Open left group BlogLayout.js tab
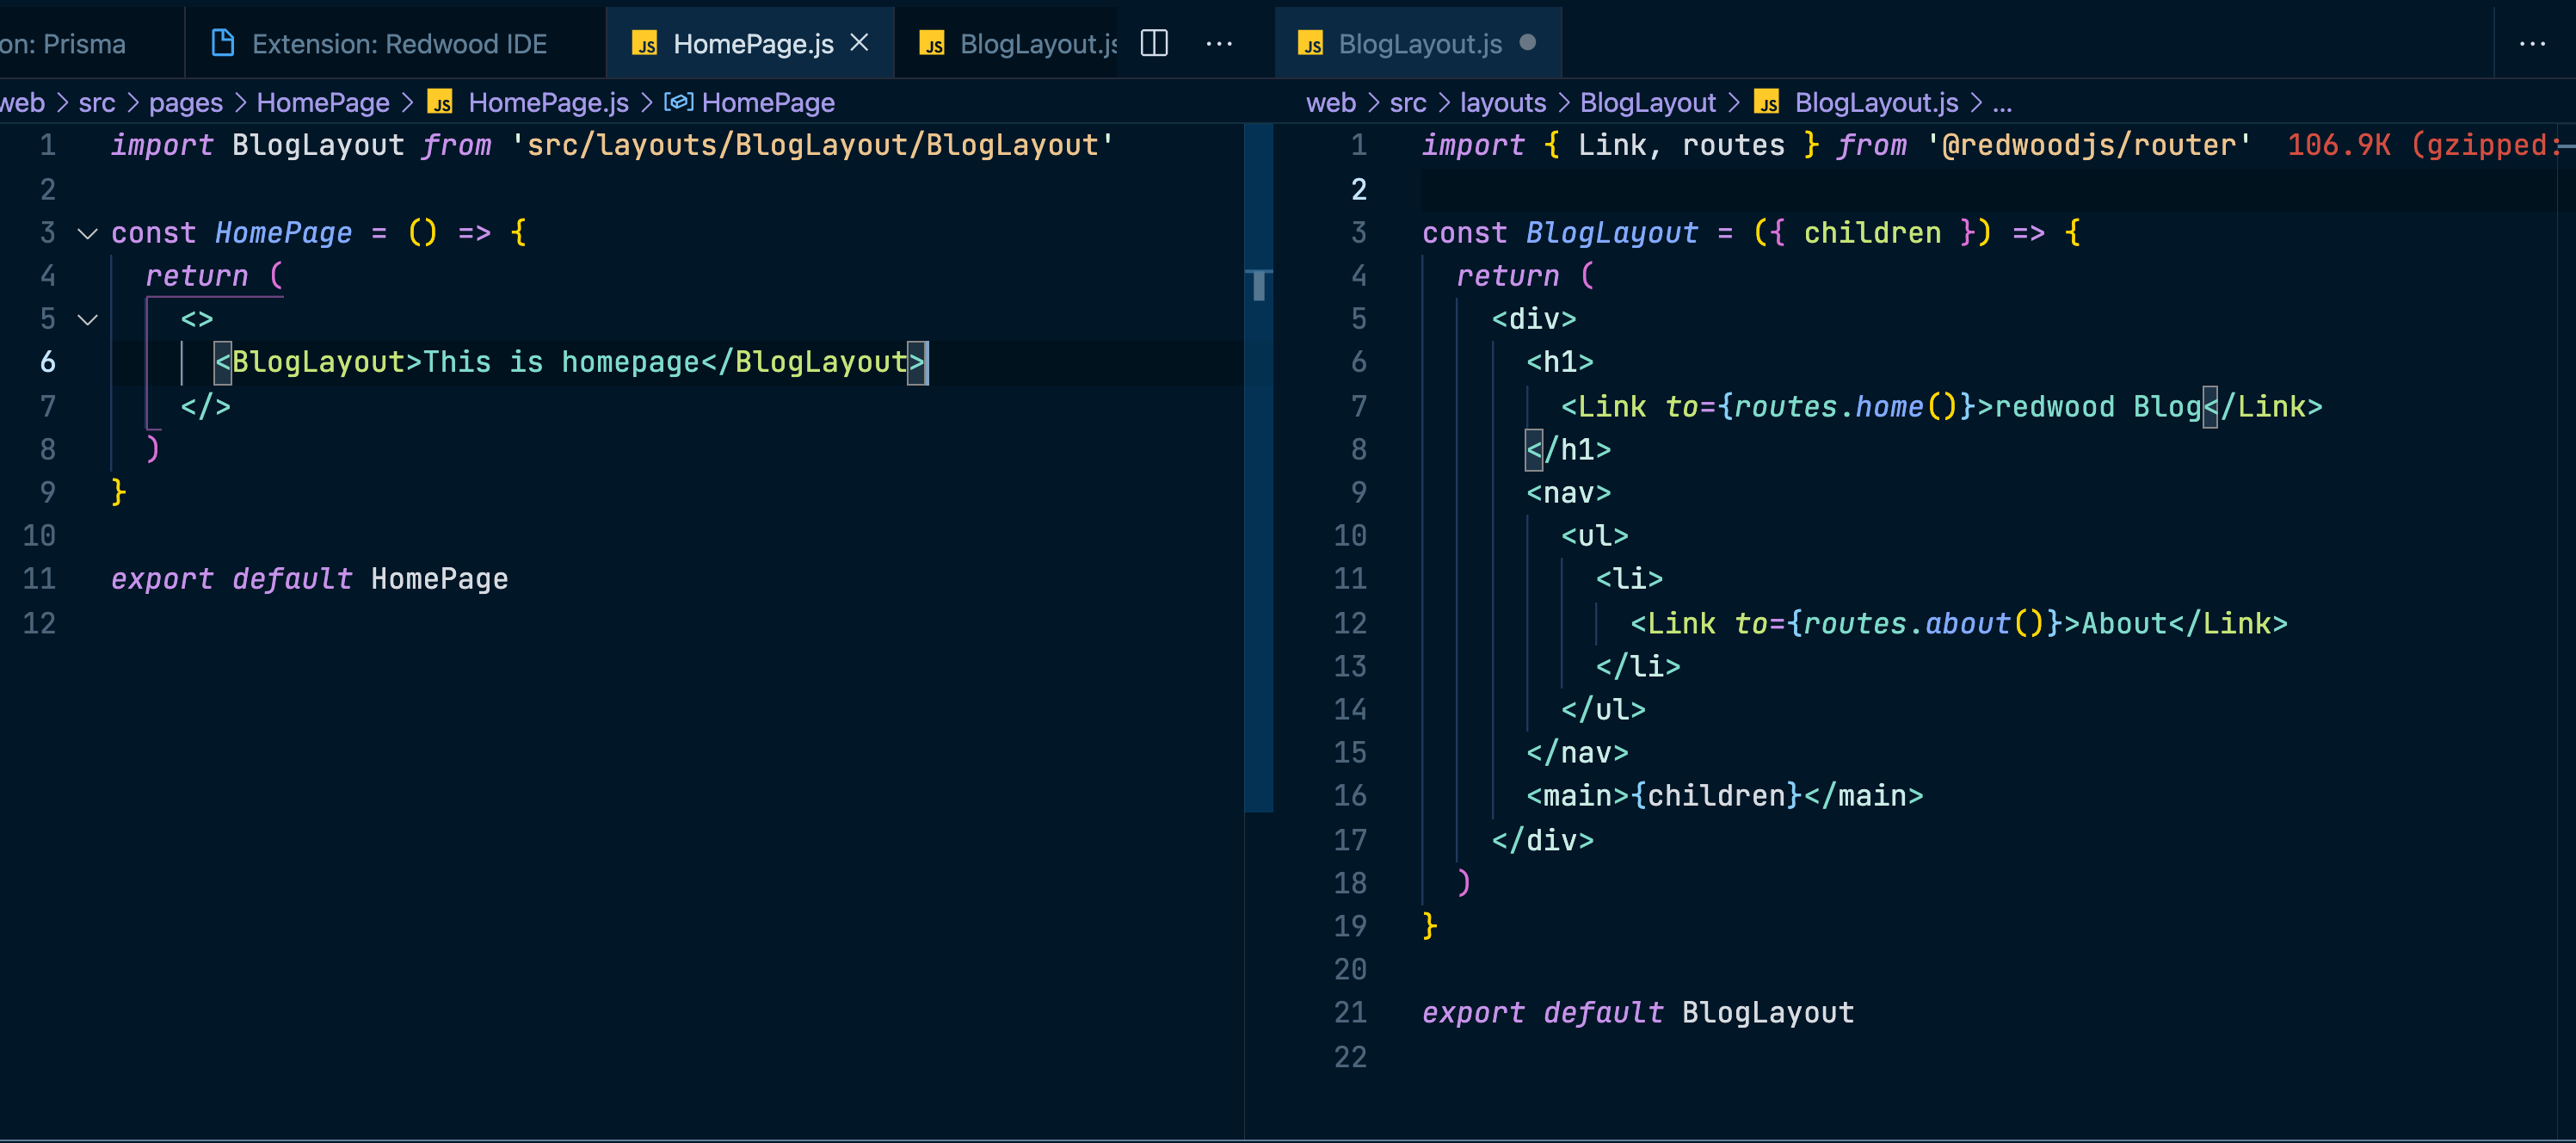 pos(1006,43)
